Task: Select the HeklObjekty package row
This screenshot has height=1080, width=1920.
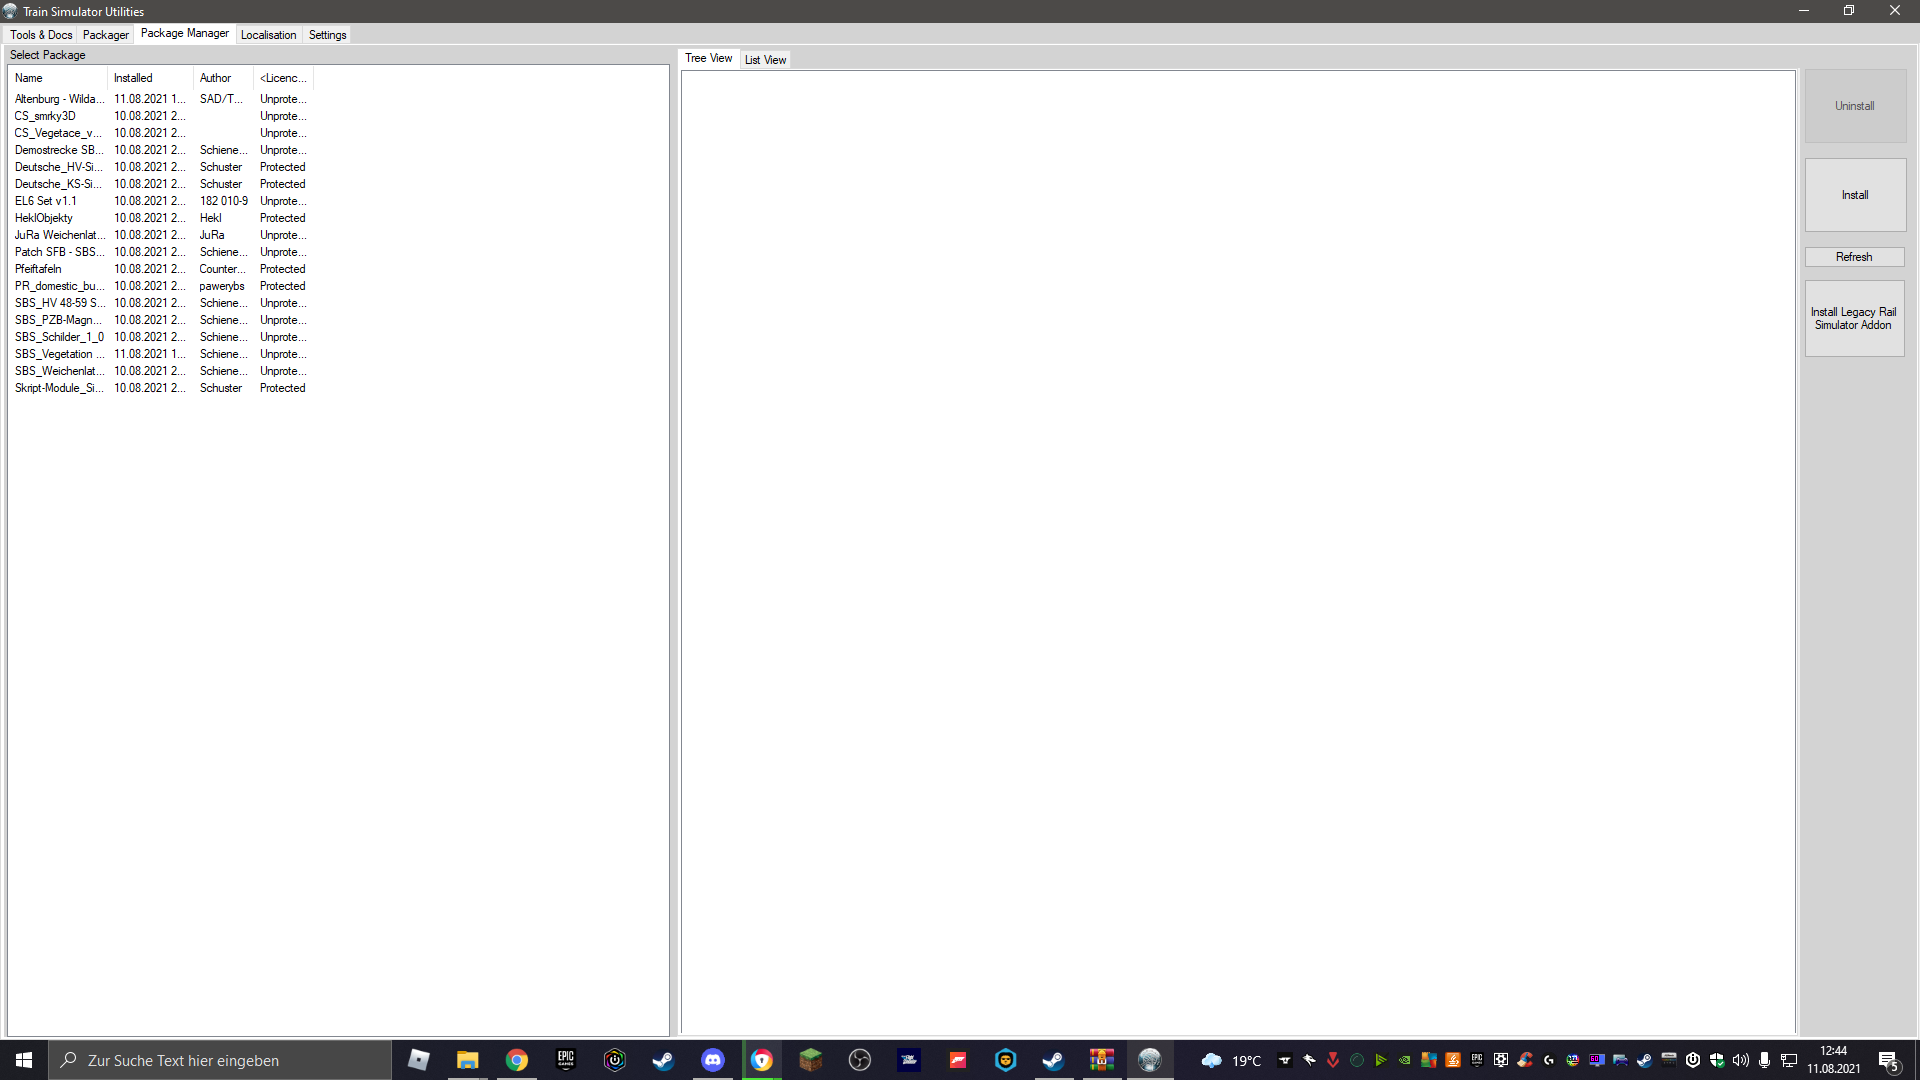Action: click(x=44, y=218)
